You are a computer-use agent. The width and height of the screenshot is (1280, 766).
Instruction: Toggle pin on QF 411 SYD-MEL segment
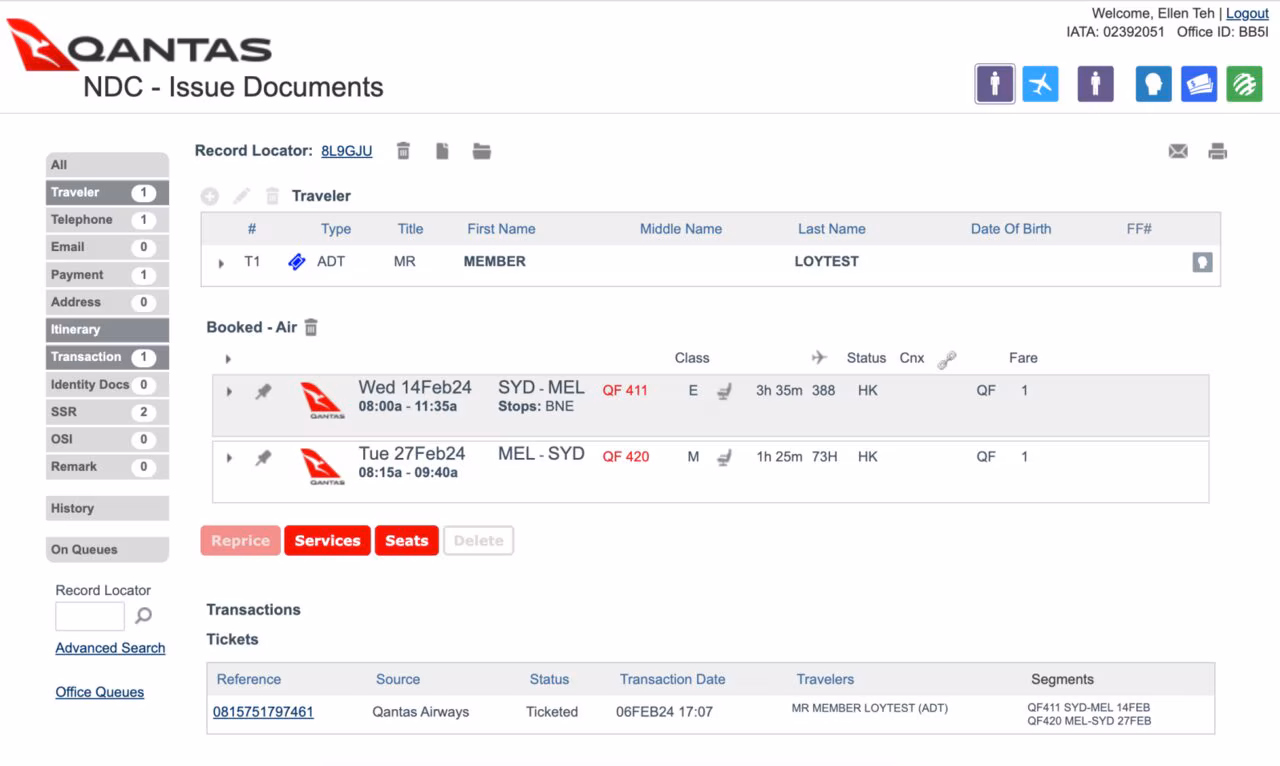pos(263,392)
